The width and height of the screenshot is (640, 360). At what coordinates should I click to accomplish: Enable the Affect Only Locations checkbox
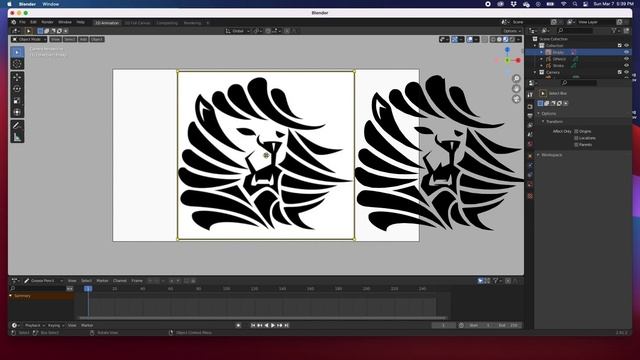576,138
